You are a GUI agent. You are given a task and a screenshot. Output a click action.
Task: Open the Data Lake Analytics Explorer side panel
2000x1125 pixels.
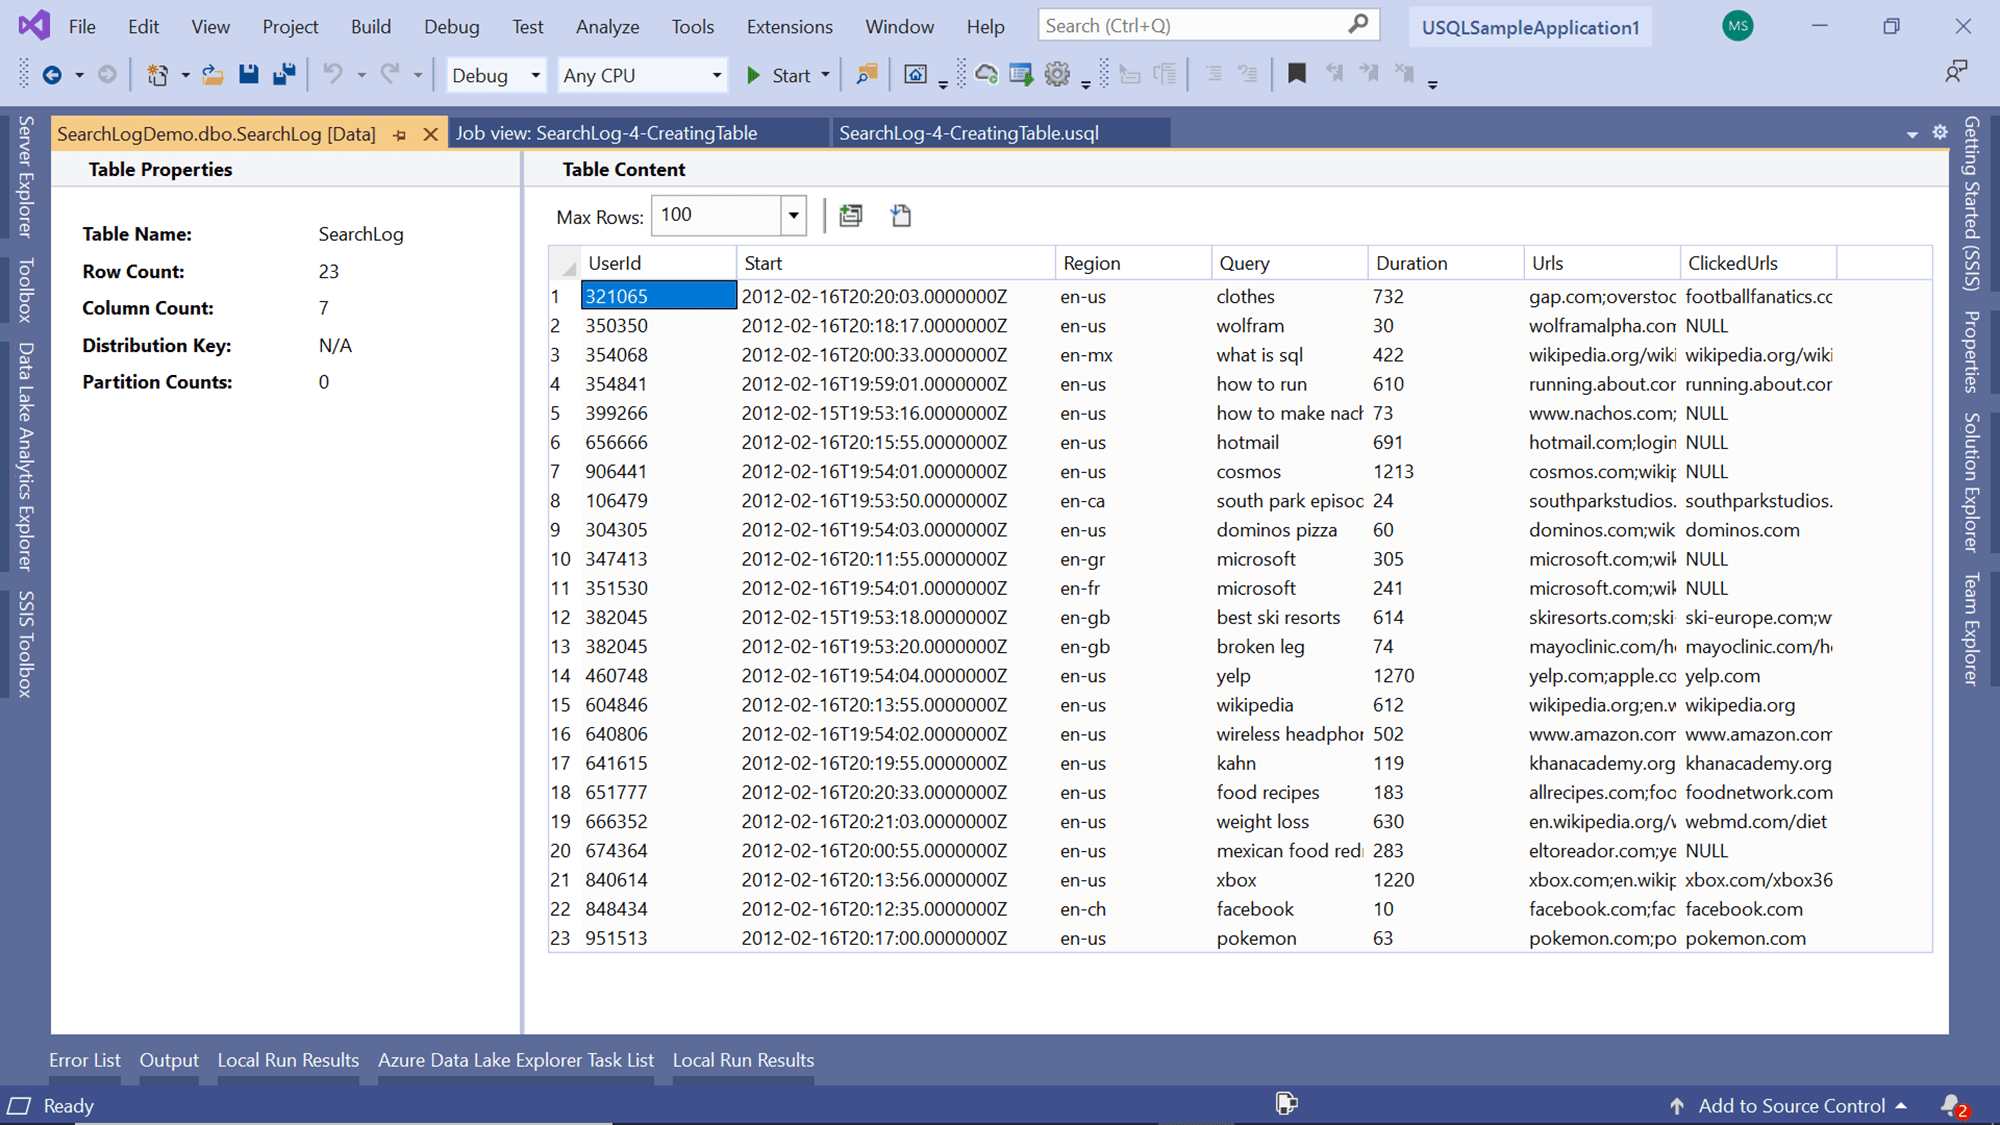tap(26, 455)
